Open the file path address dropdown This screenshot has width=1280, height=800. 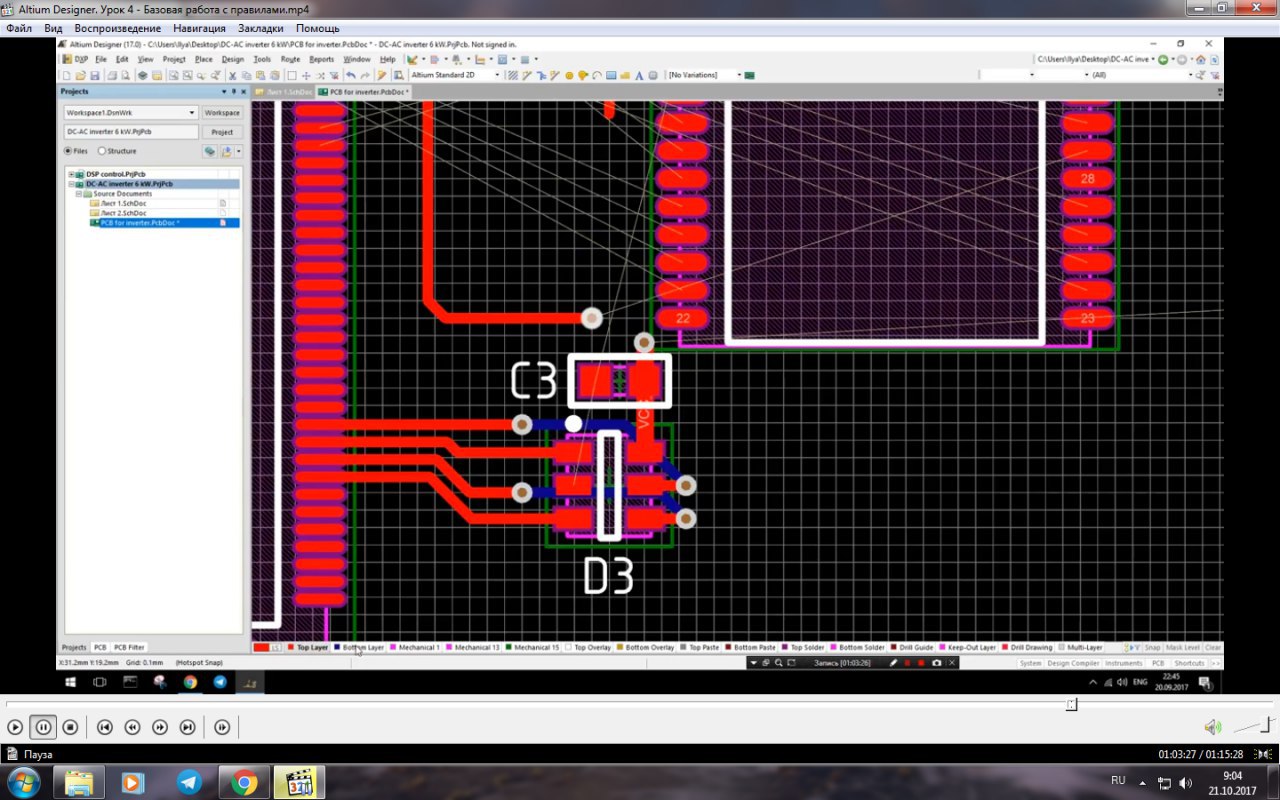point(1153,59)
